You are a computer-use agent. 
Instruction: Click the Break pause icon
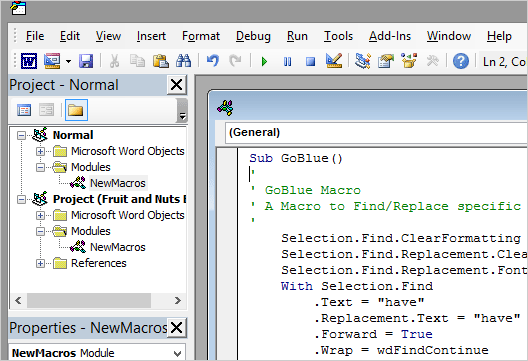pos(288,62)
